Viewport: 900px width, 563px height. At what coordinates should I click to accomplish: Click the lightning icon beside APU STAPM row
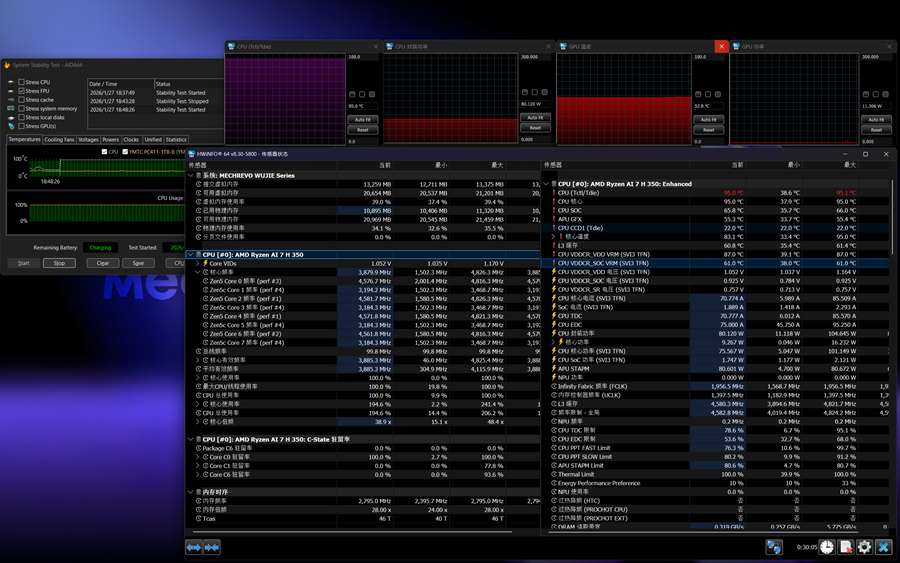(x=554, y=368)
